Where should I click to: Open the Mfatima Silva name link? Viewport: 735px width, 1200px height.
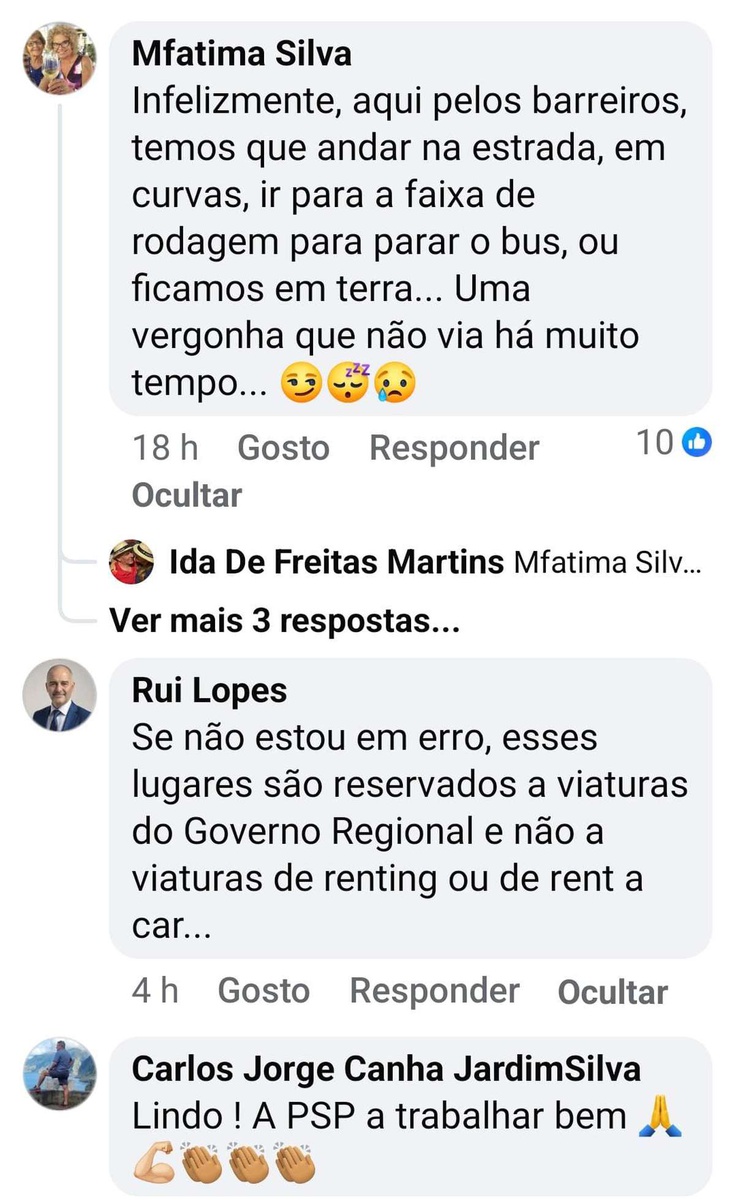[241, 53]
